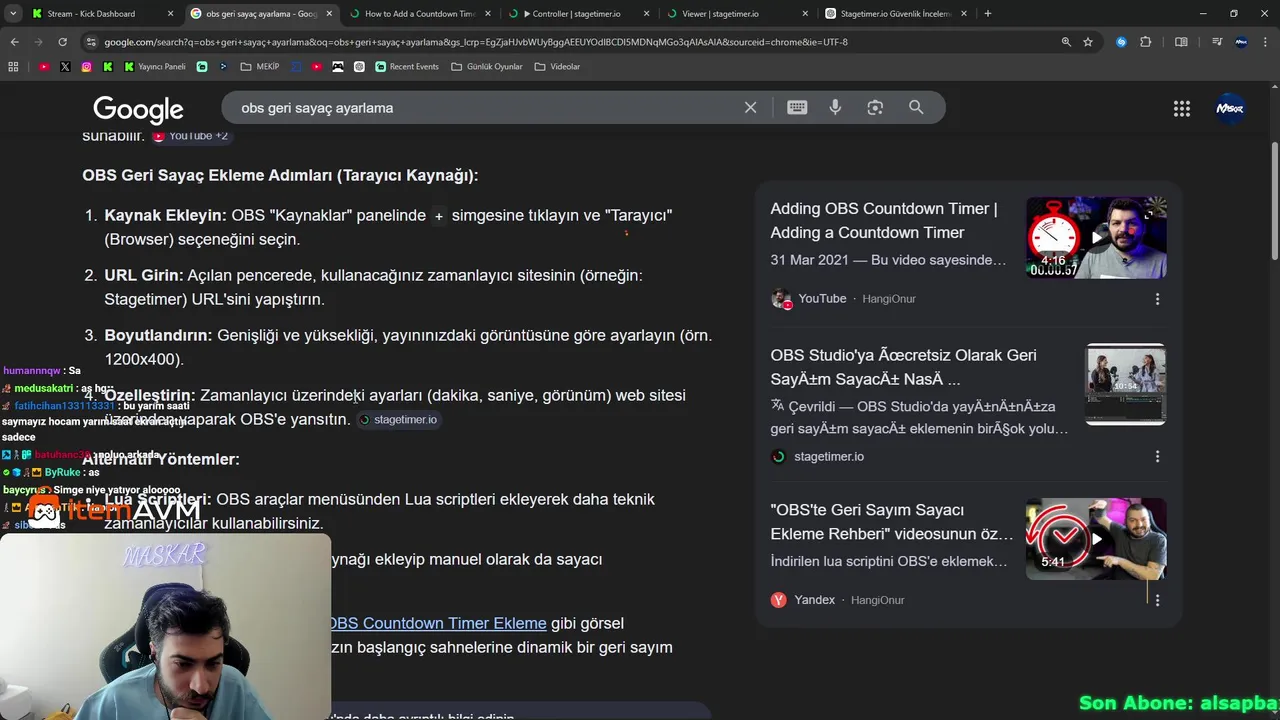Open the Chrome profile avatar in toolbar

(1242, 42)
